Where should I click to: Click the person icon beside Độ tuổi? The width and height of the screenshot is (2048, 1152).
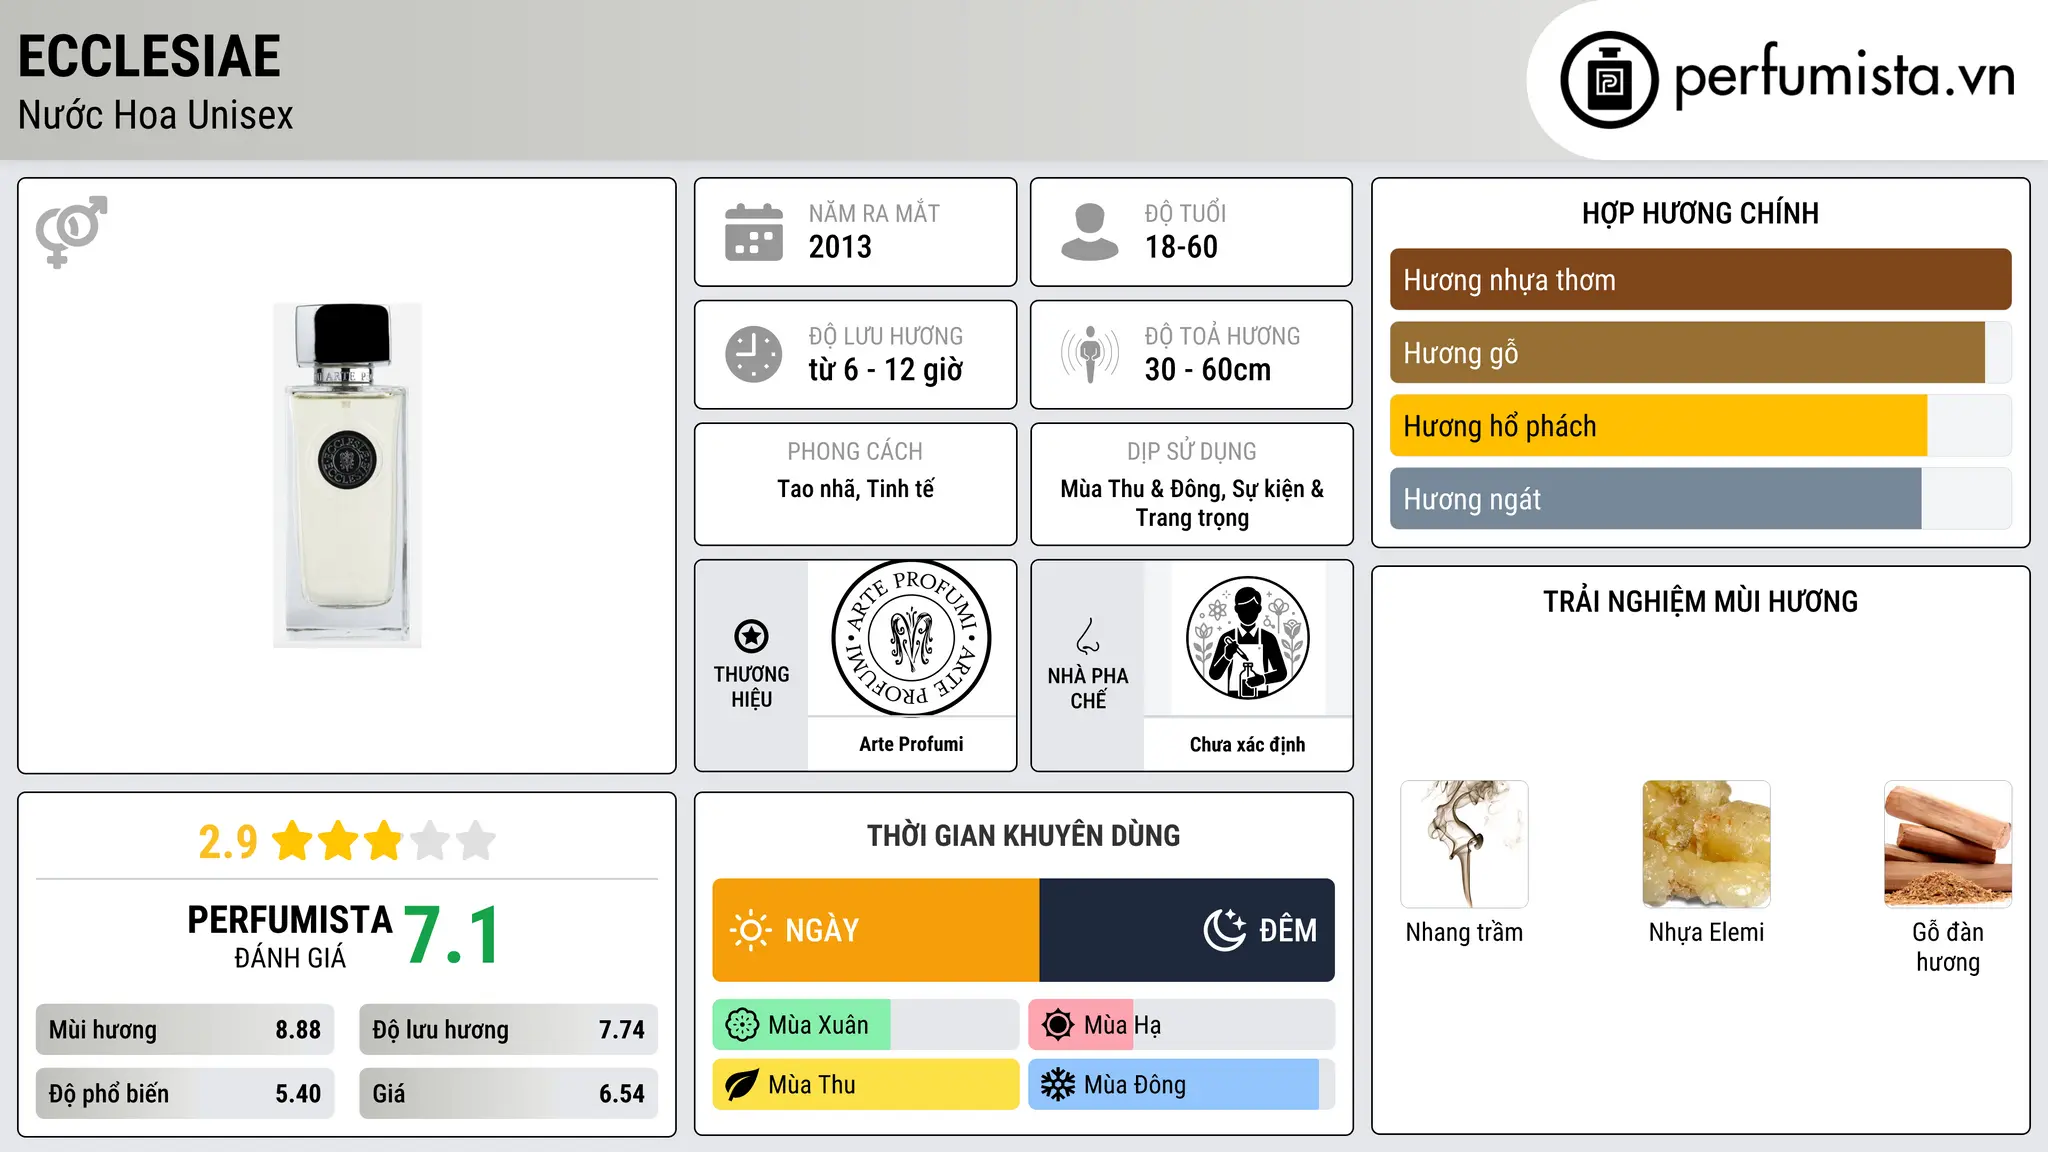click(x=1090, y=232)
